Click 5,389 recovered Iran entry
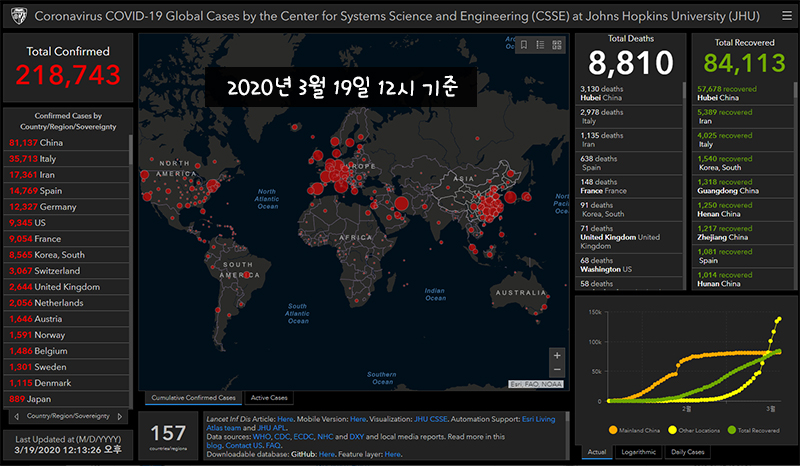The height and width of the screenshot is (466, 800). coord(742,116)
